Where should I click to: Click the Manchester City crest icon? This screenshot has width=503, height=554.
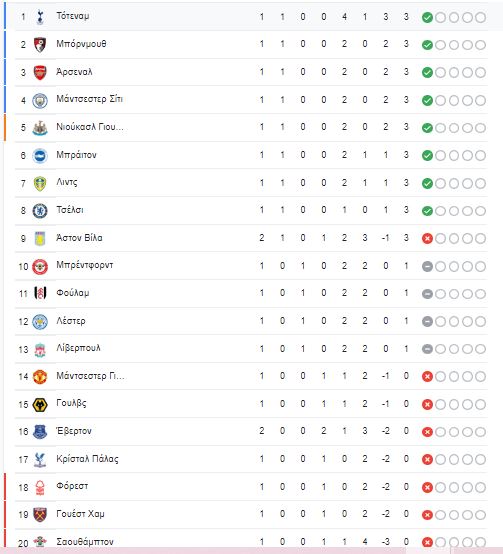tap(40, 100)
